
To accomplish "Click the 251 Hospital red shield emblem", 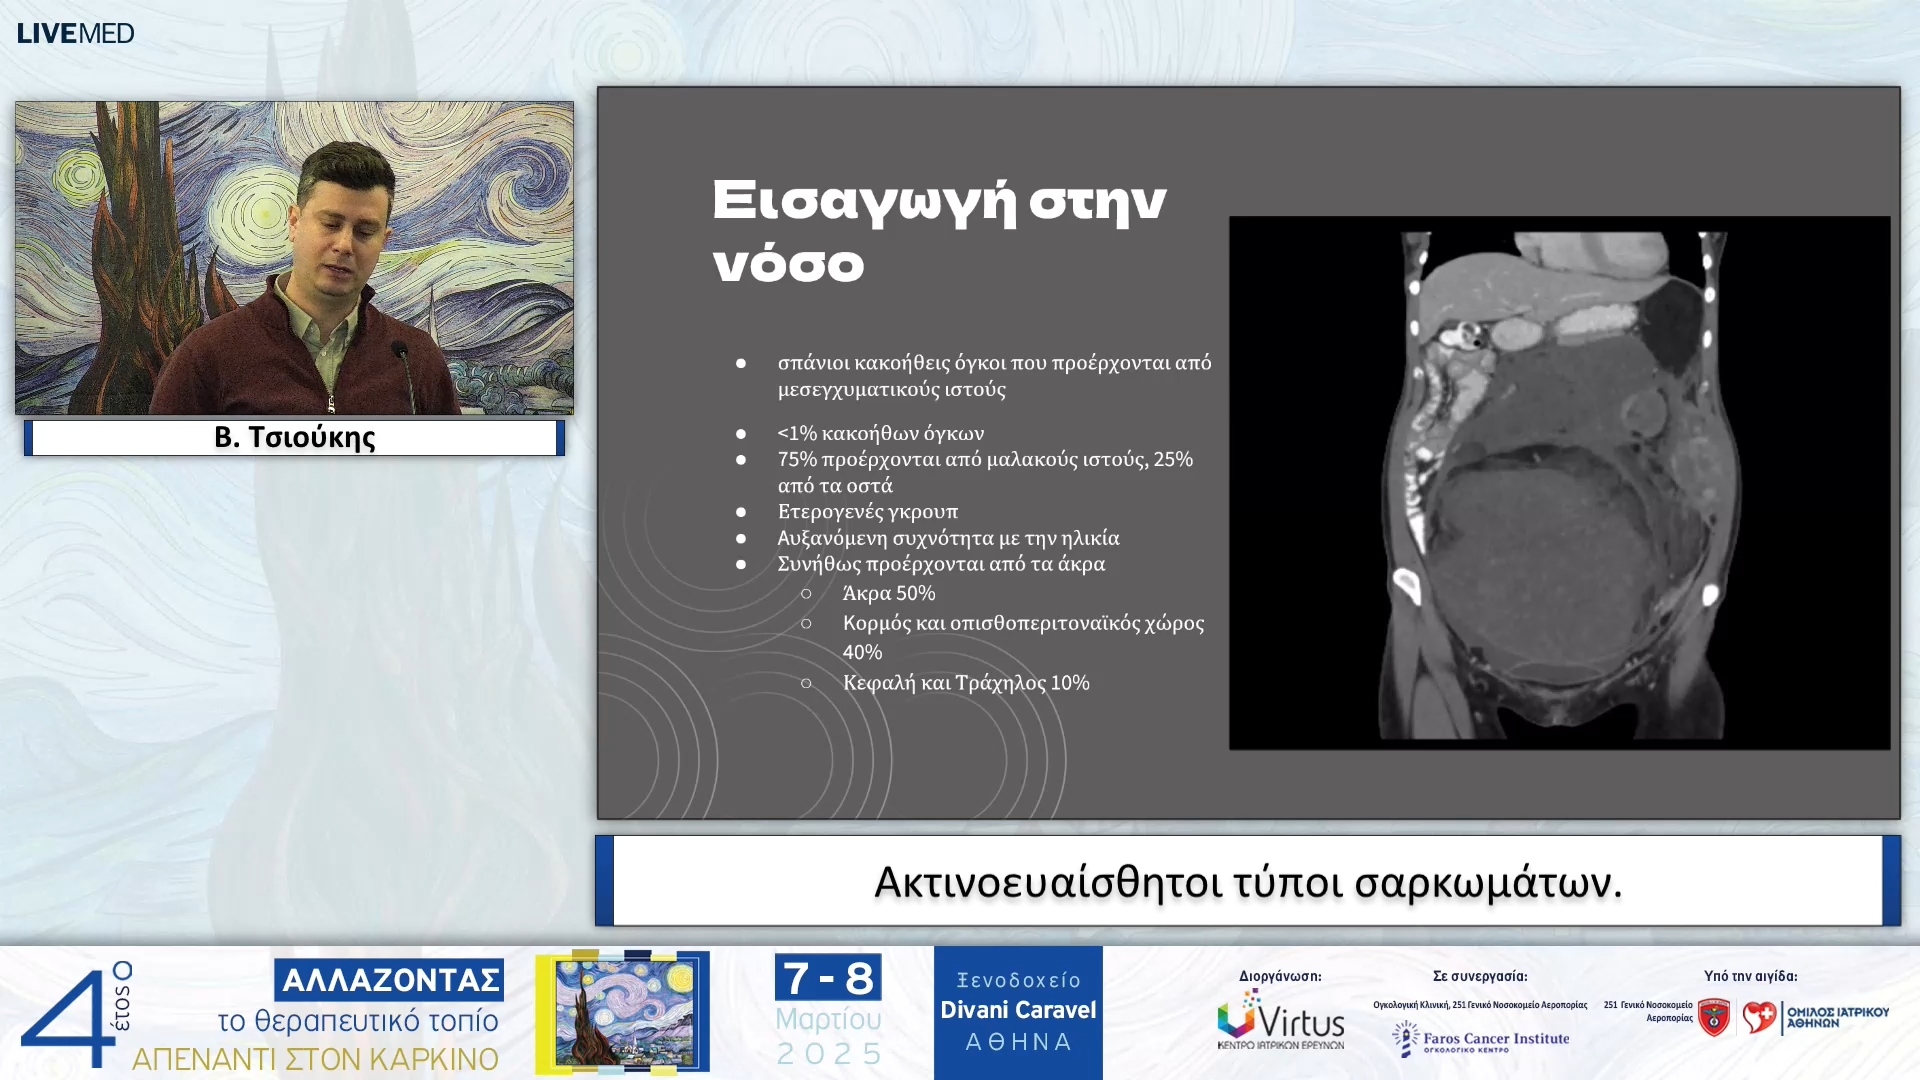I will (1717, 1015).
